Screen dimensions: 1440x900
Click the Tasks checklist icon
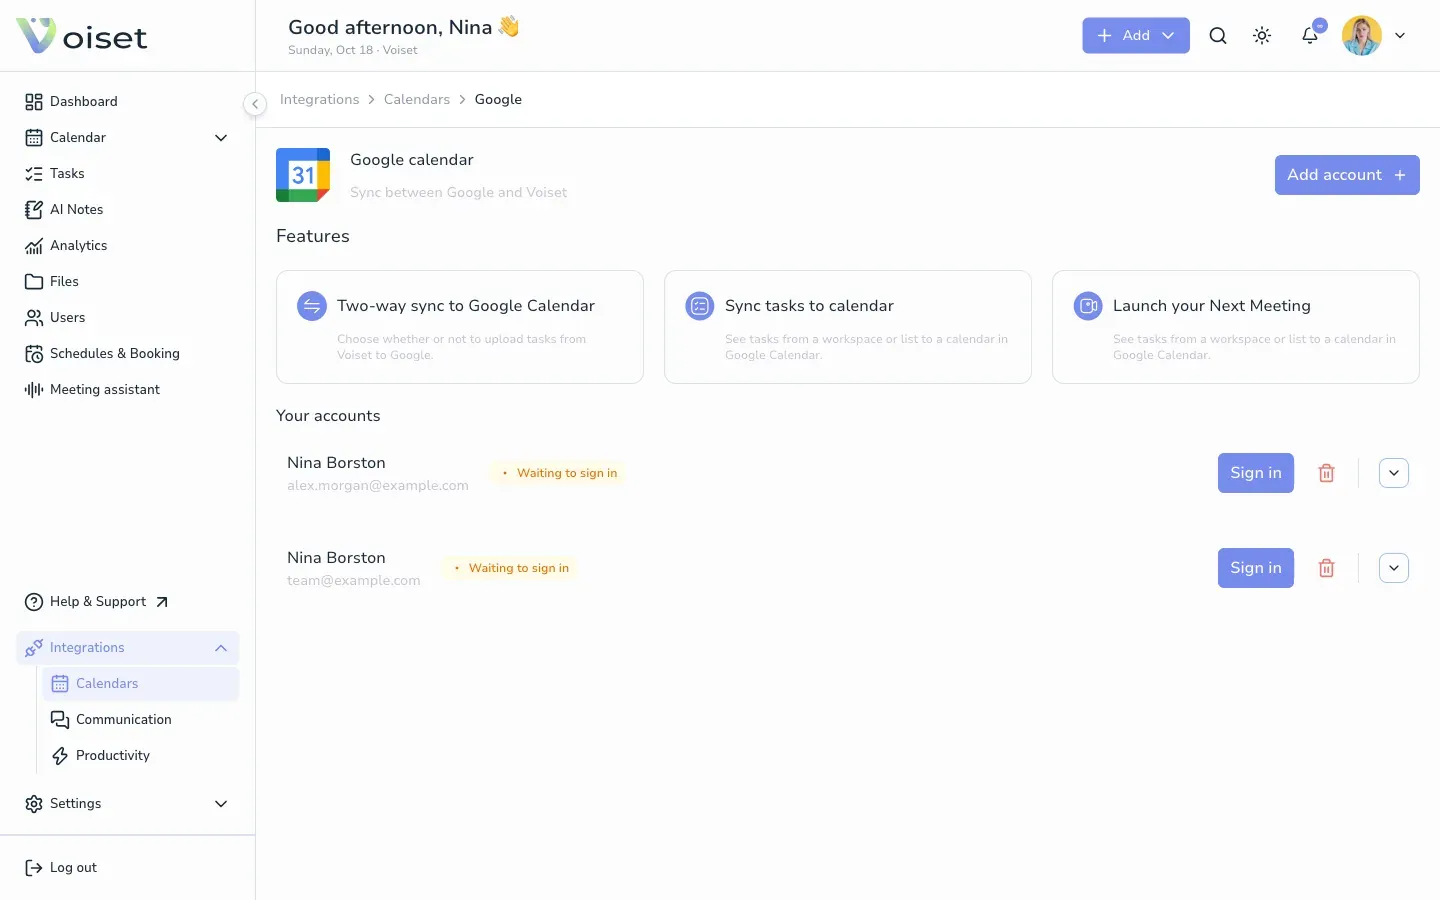pyautogui.click(x=34, y=173)
